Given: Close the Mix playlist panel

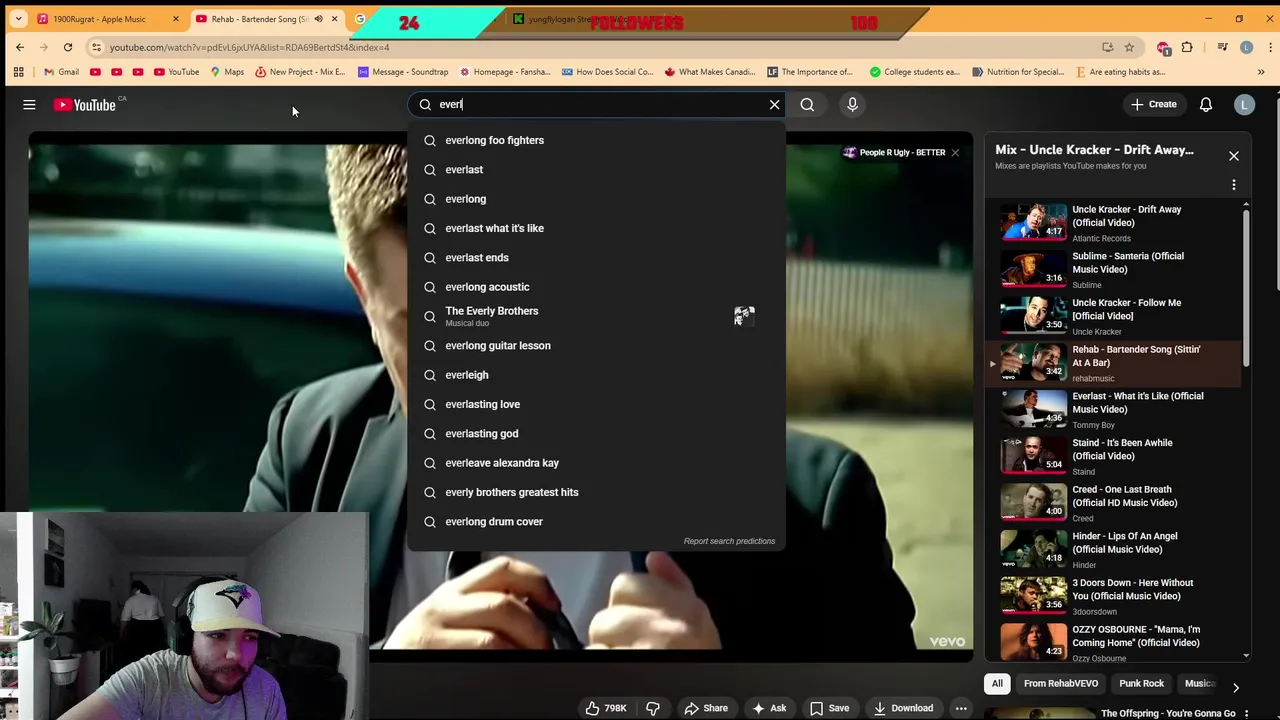Looking at the screenshot, I should point(1233,156).
